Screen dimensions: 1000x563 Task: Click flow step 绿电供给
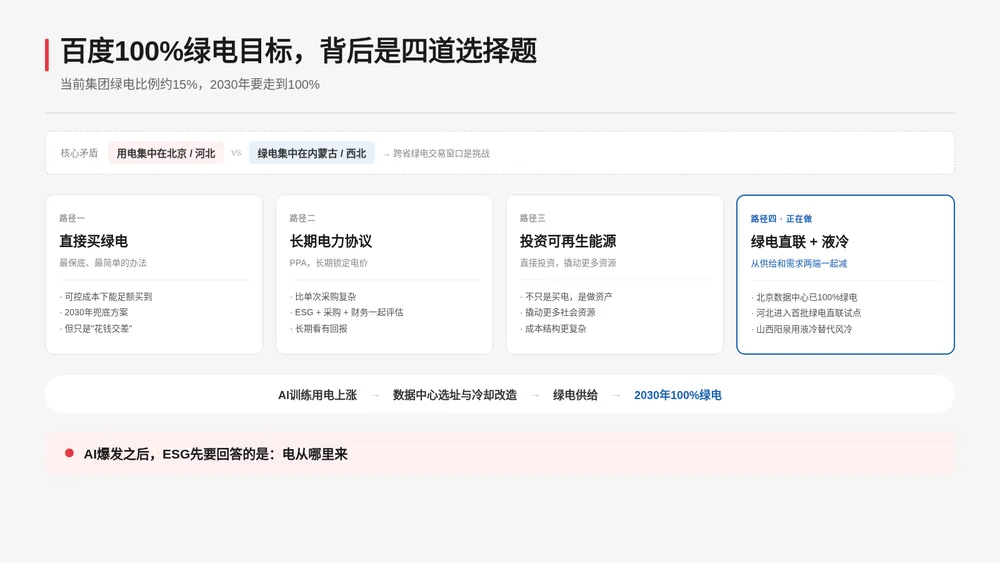pyautogui.click(x=575, y=395)
